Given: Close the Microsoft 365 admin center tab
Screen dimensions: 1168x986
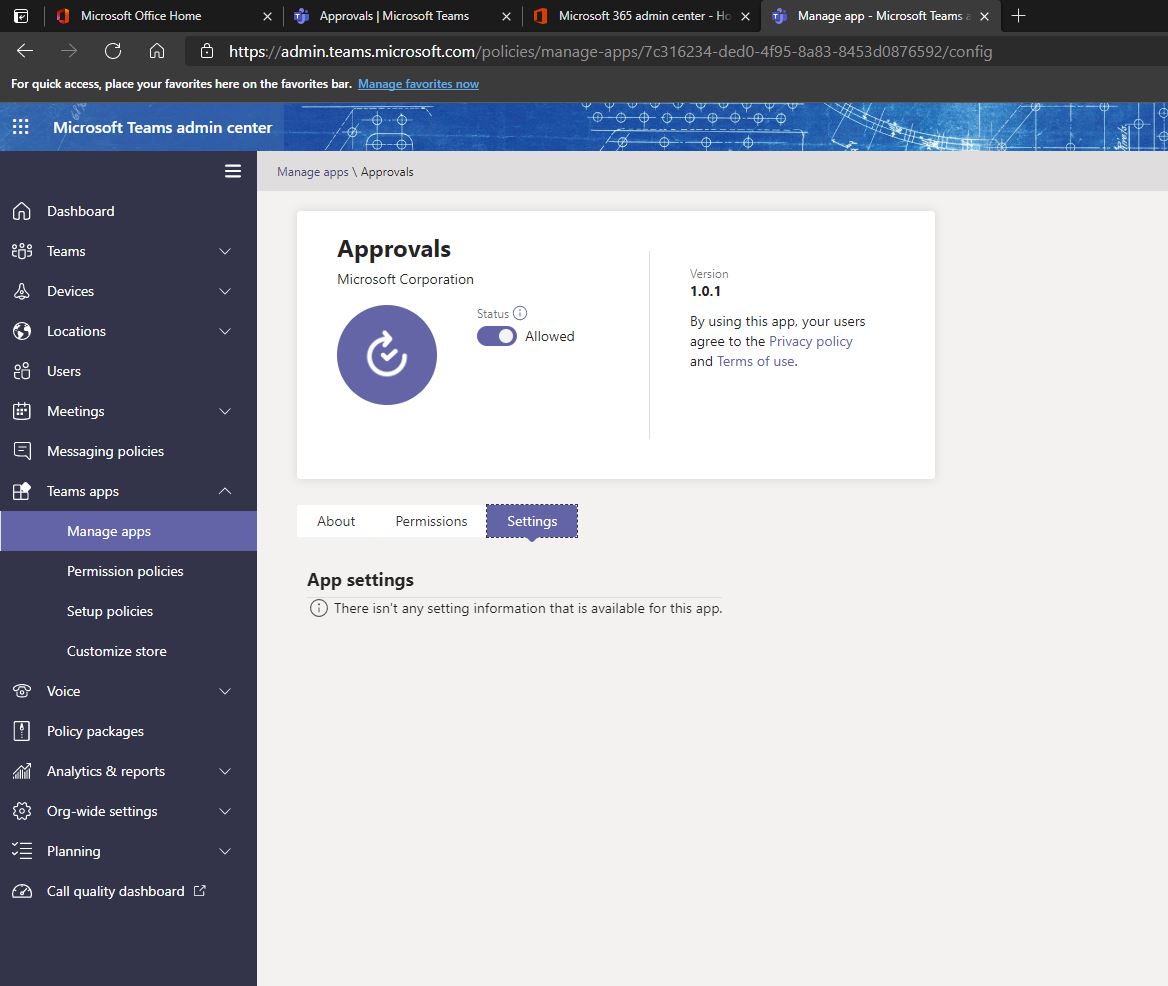Looking at the screenshot, I should coord(745,16).
